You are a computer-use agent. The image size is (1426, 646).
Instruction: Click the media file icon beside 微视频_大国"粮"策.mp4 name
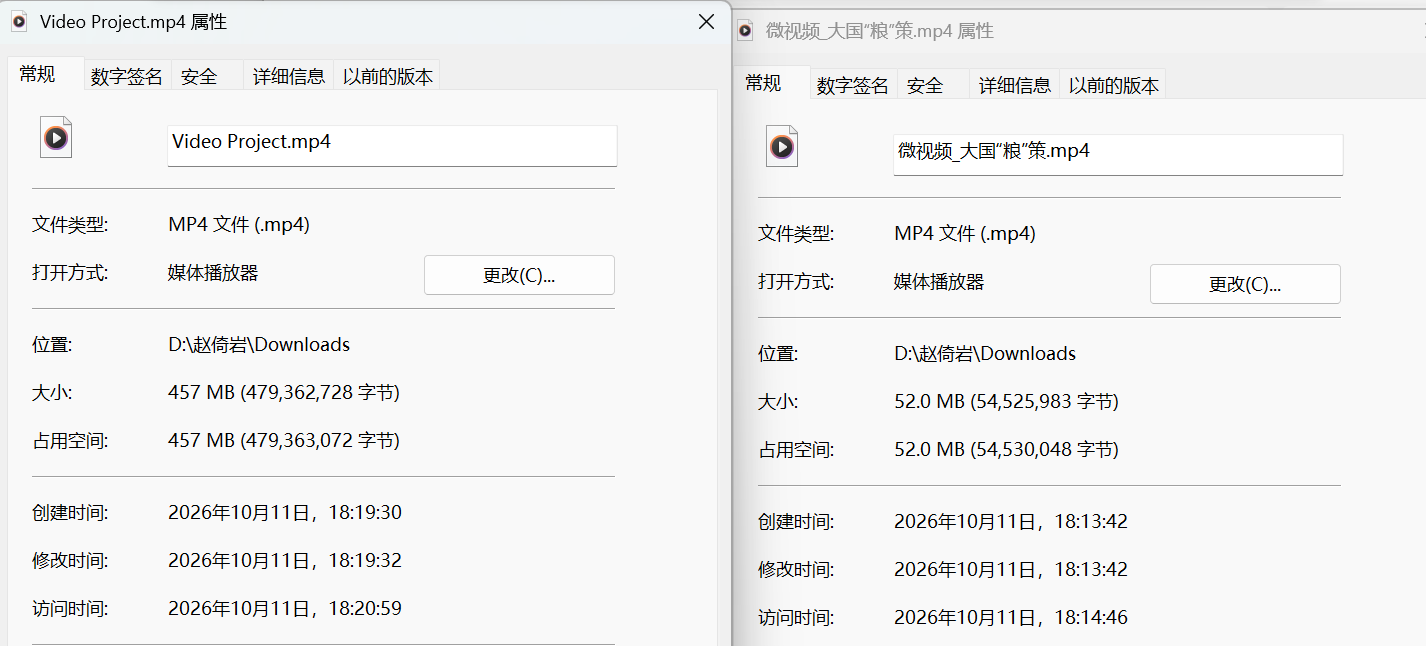(x=782, y=146)
